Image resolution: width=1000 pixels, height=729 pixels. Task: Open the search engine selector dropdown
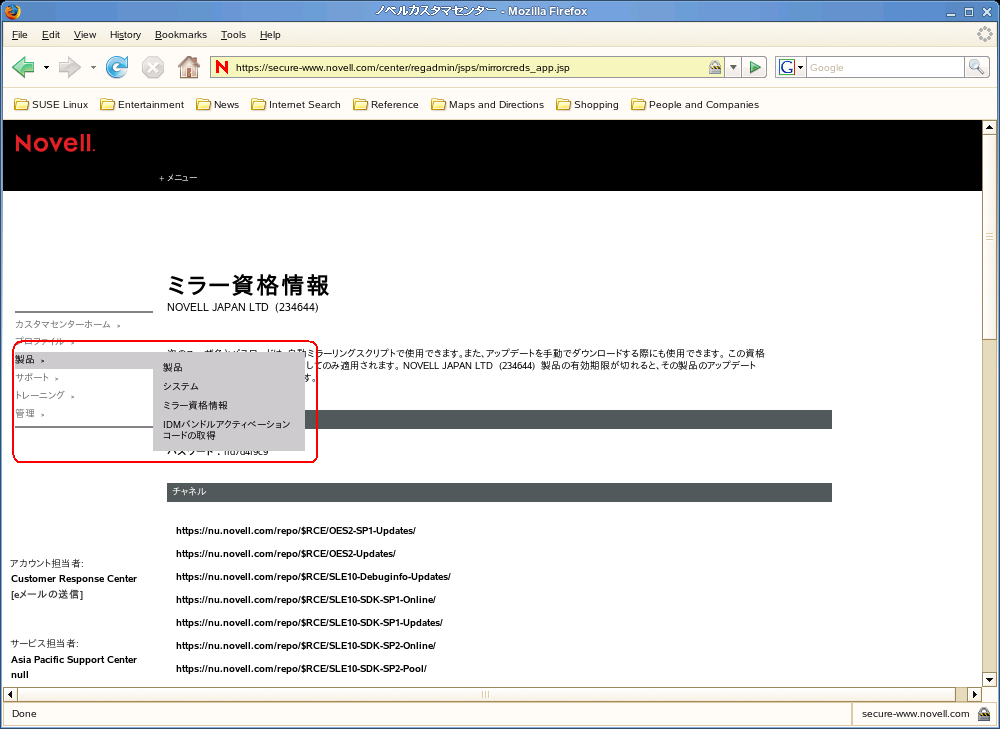(792, 67)
